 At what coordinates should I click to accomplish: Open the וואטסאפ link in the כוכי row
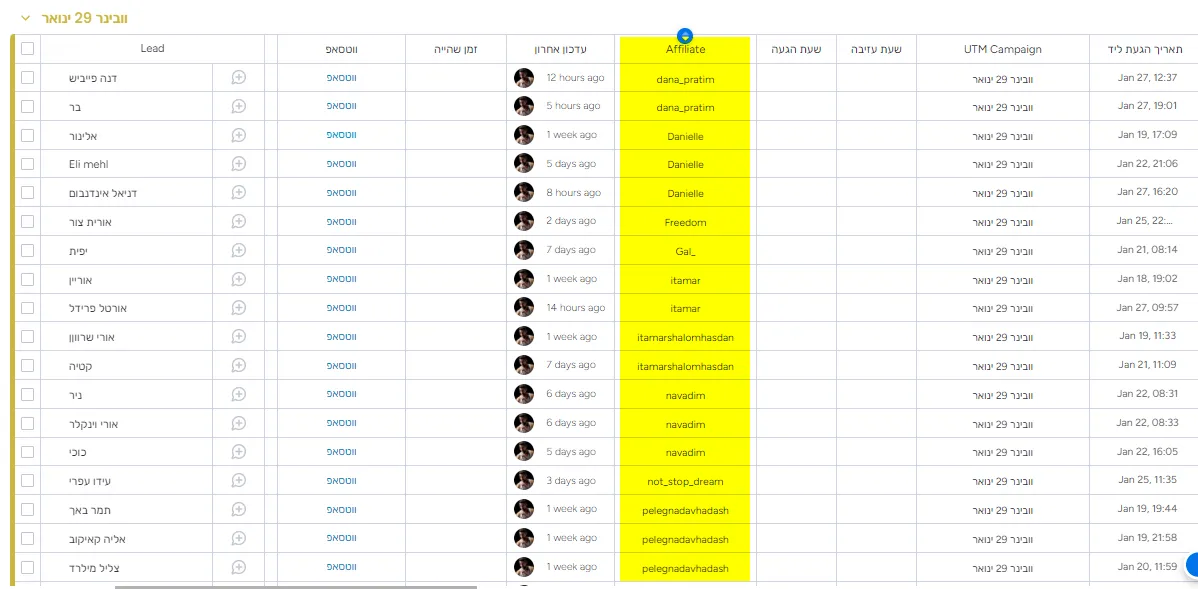point(340,452)
